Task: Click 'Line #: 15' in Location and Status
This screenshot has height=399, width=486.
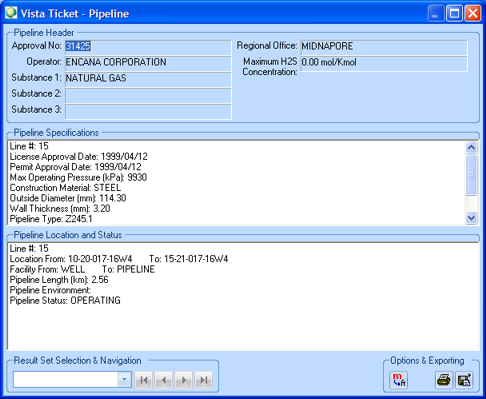Action: coord(29,249)
